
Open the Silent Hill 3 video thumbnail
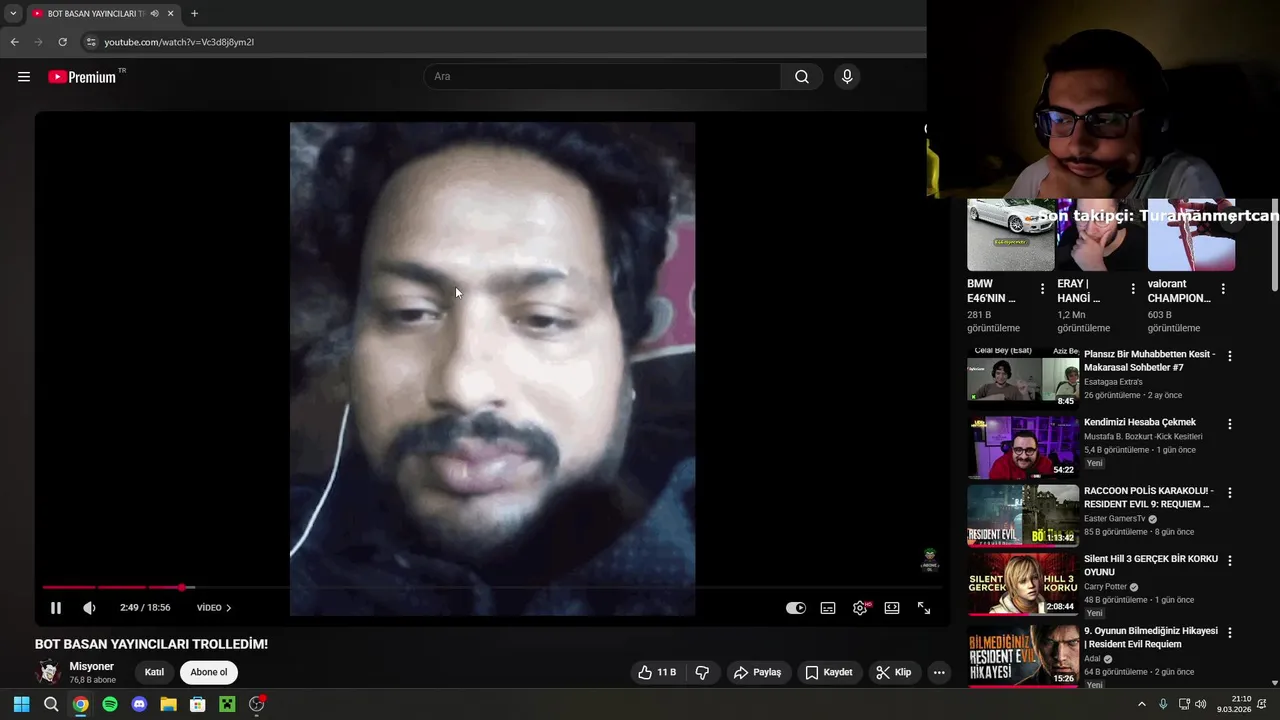1023,584
